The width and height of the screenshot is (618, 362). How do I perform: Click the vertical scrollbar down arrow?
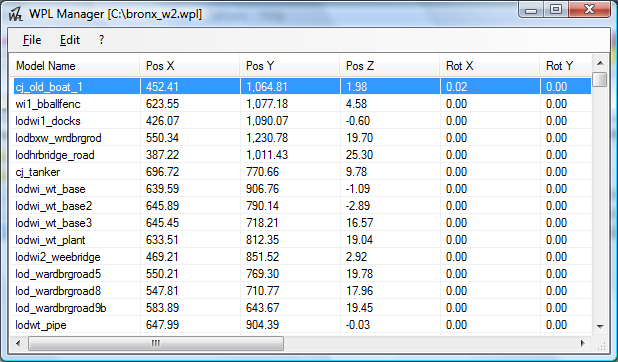(x=600, y=327)
